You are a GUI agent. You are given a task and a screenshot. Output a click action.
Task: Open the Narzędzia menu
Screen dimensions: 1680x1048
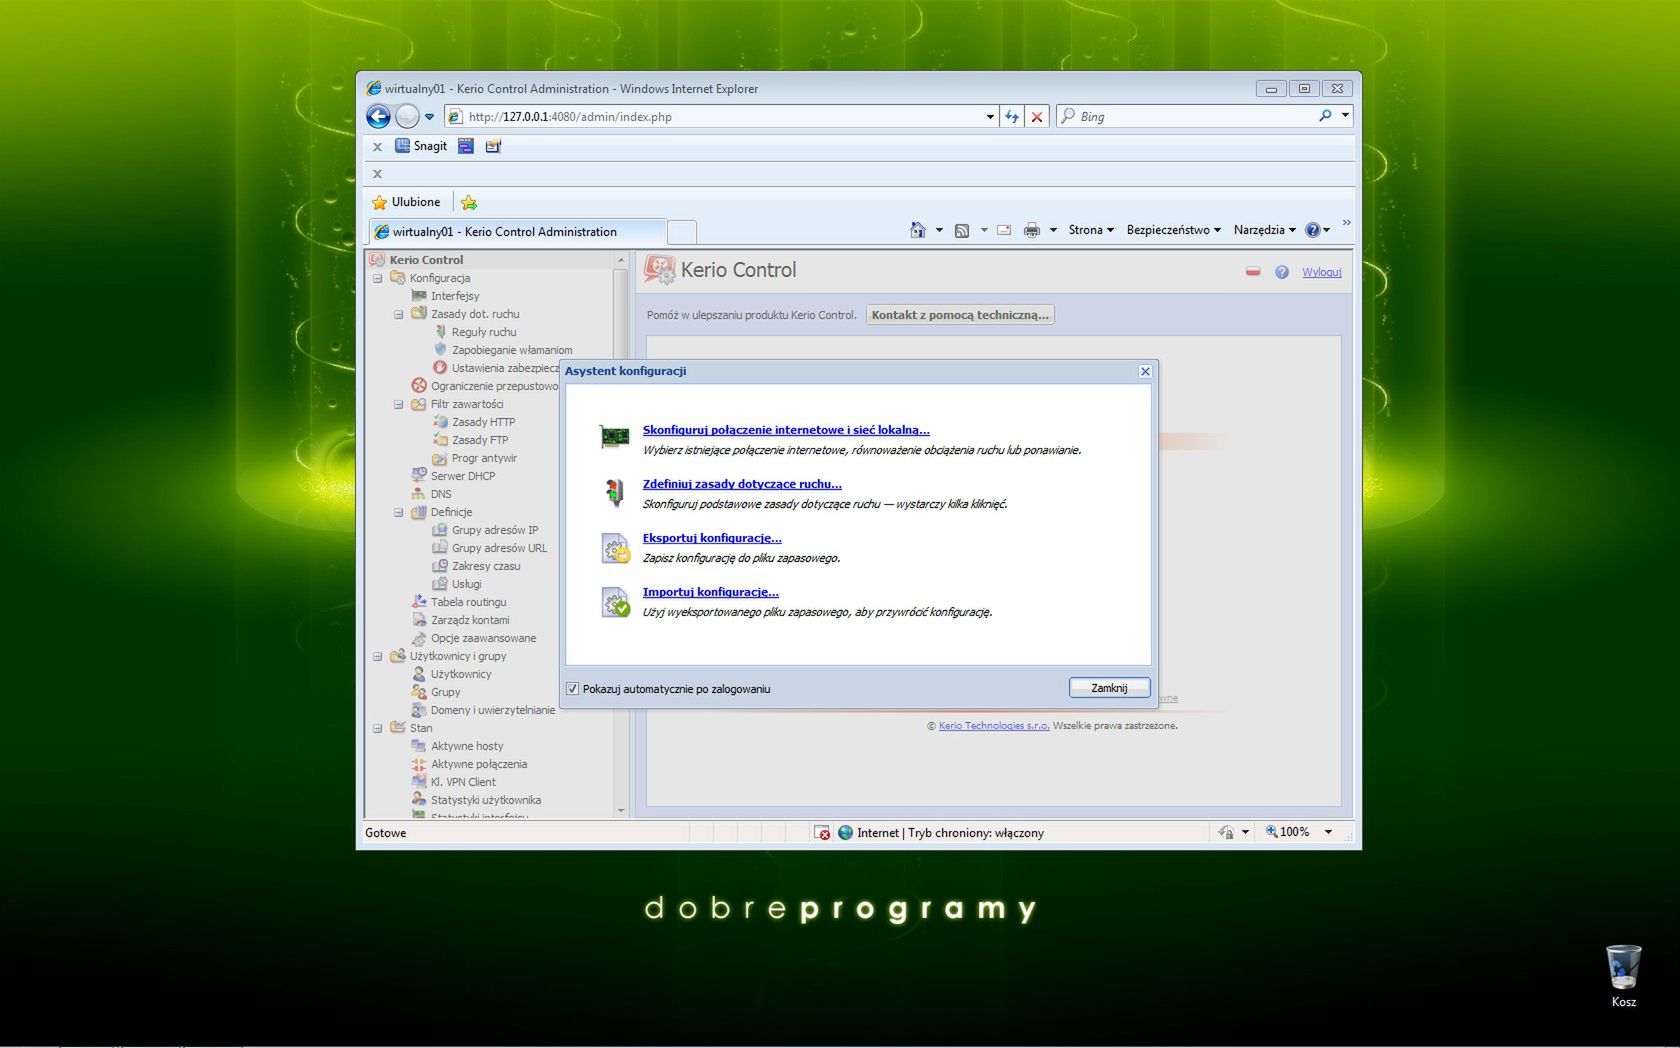1265,230
